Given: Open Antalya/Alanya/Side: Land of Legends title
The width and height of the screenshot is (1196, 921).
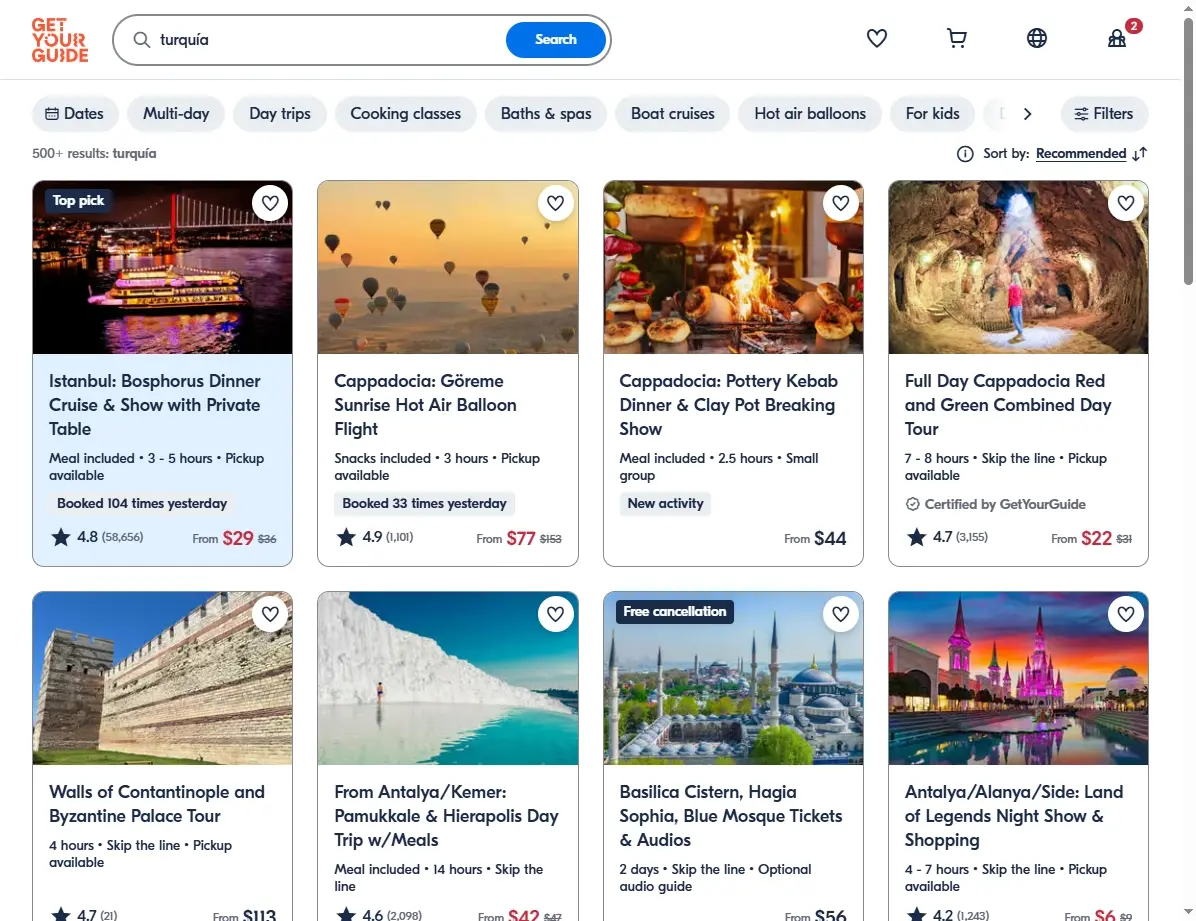Looking at the screenshot, I should coord(1014,816).
